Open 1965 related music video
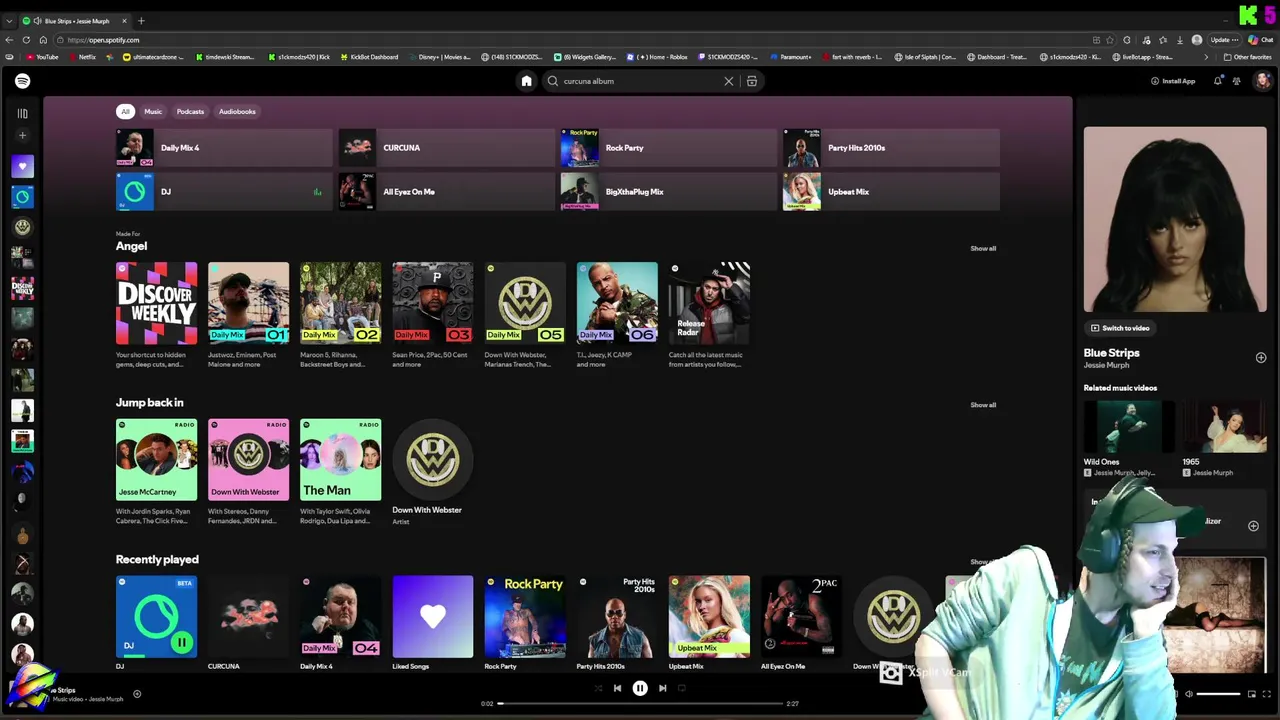This screenshot has height=720, width=1280. (x=1224, y=439)
